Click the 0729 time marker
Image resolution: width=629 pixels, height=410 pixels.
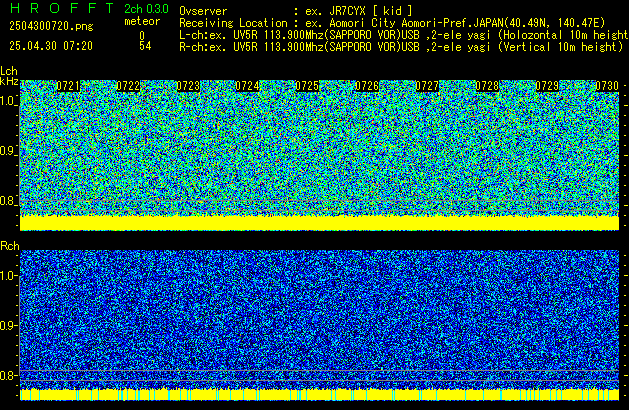pos(547,86)
